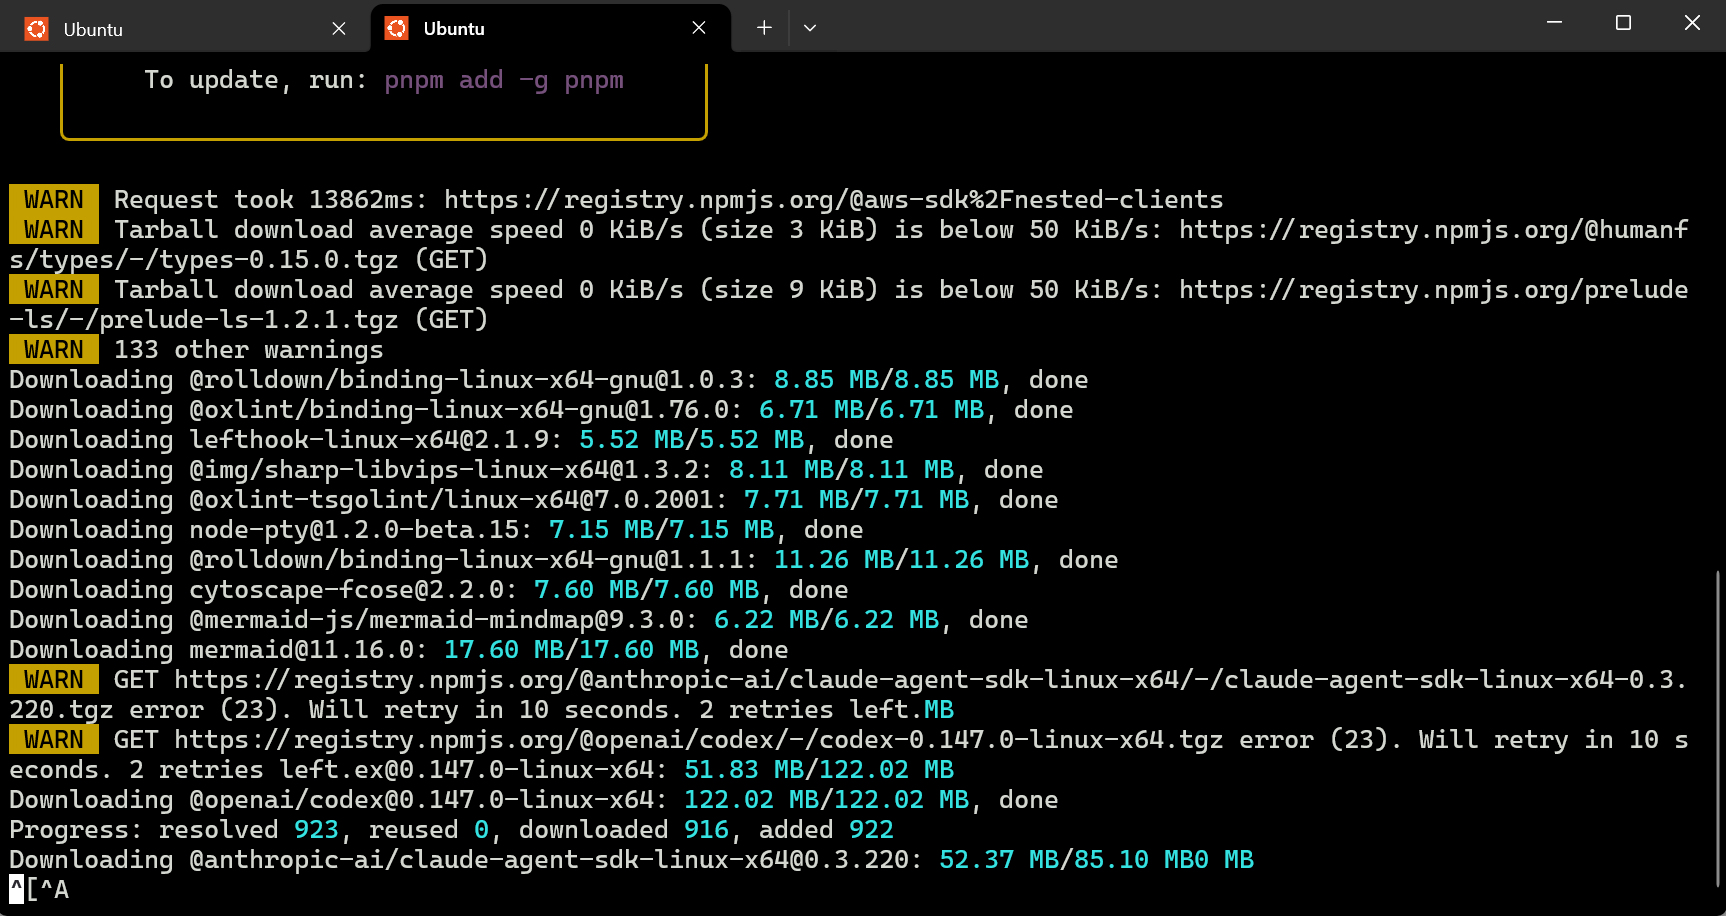Click the "@mermaid-js/mermaid-mindmap@9.3.0:" package name
This screenshot has width=1726, height=916.
444,620
